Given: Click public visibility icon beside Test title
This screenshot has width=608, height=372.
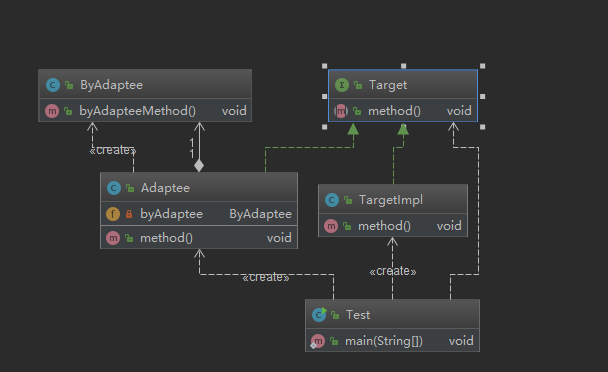Looking at the screenshot, I should tap(335, 315).
